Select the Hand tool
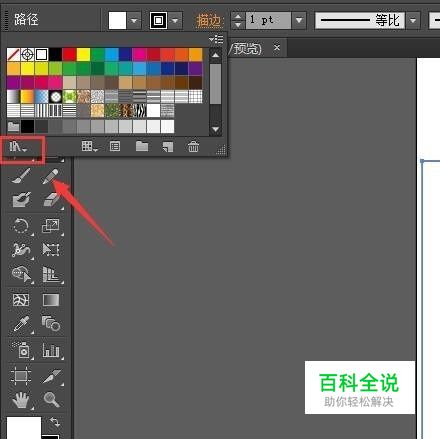 21,400
